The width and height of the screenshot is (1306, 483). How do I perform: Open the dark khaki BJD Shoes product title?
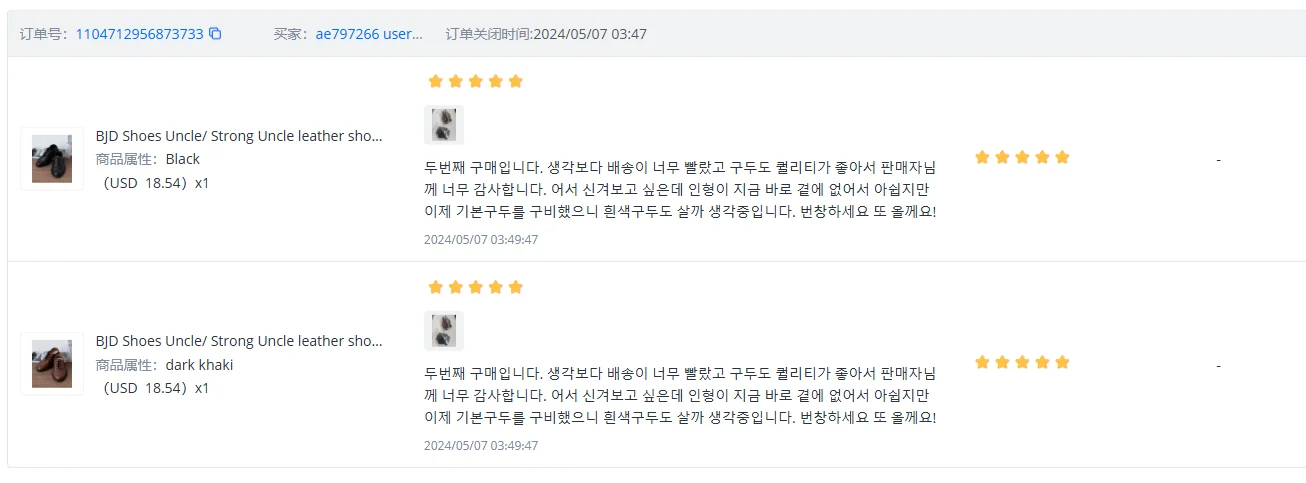(239, 341)
